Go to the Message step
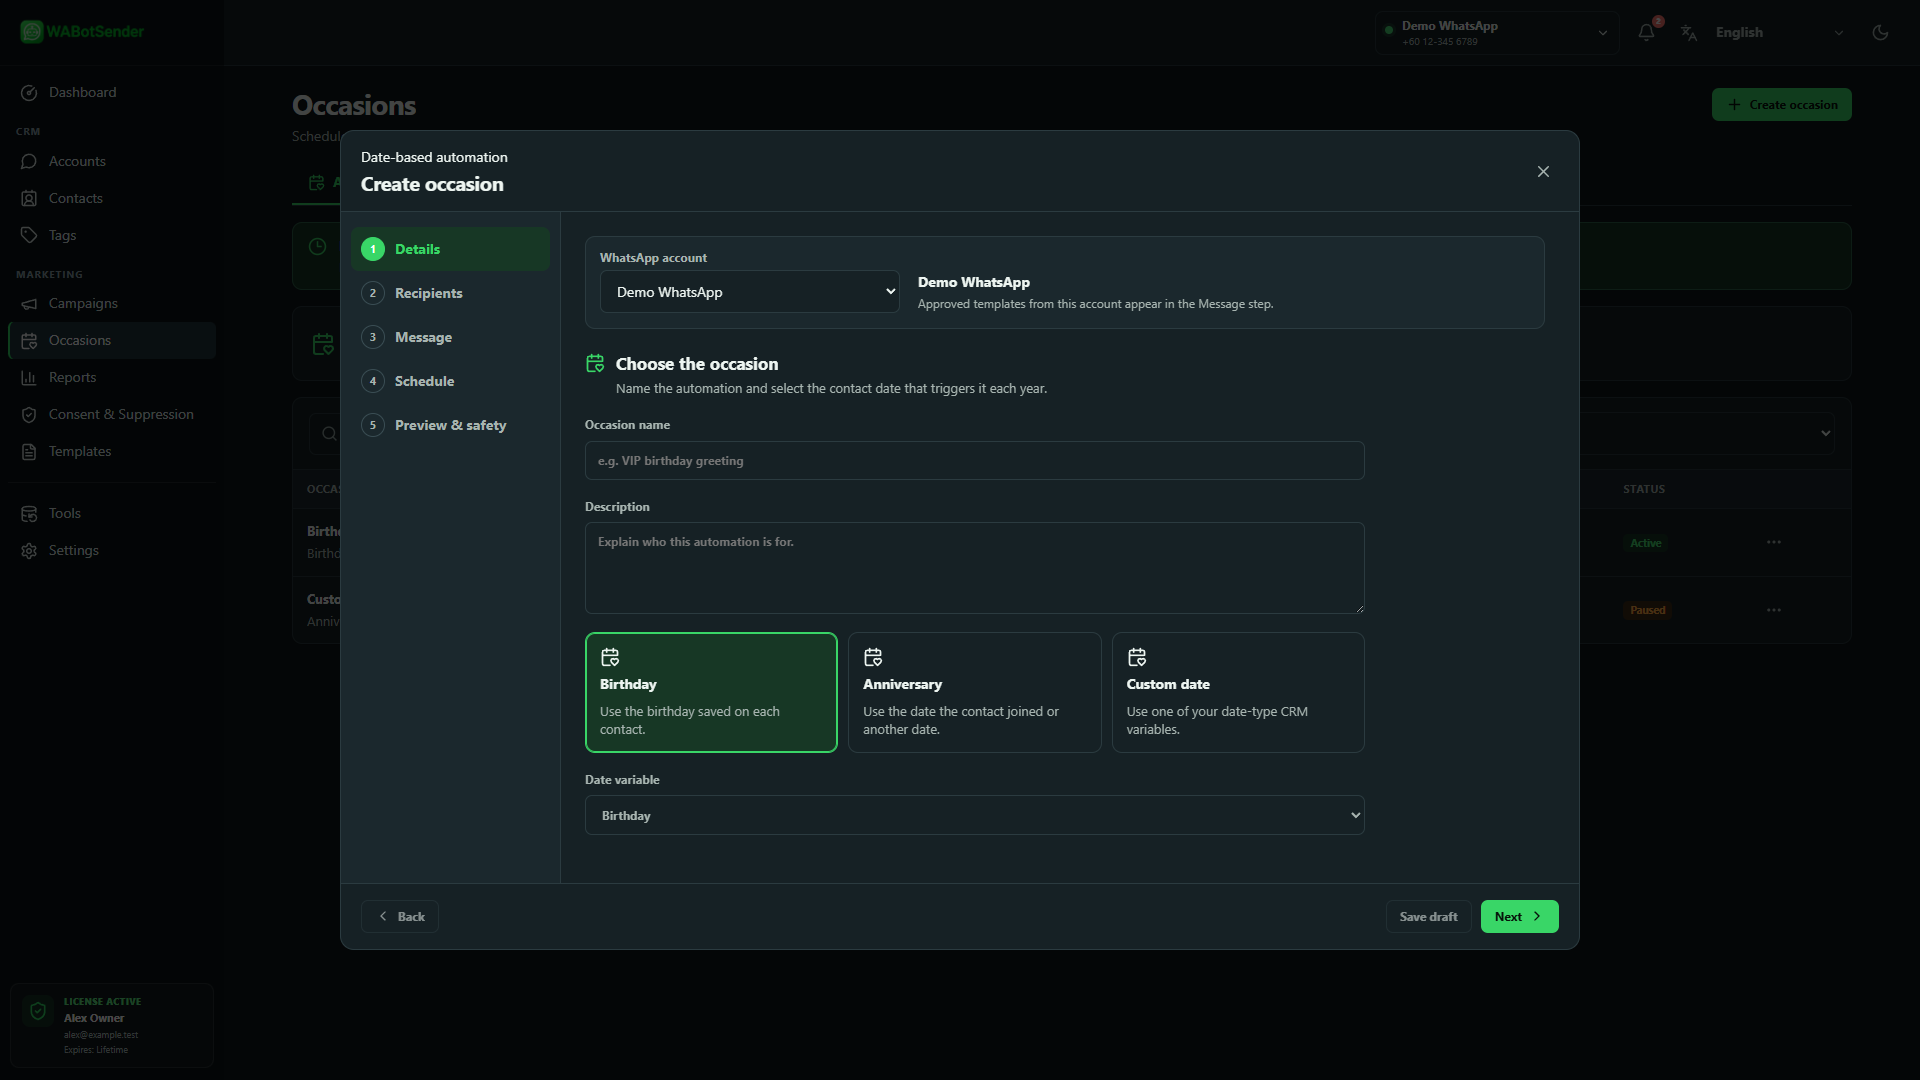The height and width of the screenshot is (1080, 1920). click(x=450, y=337)
